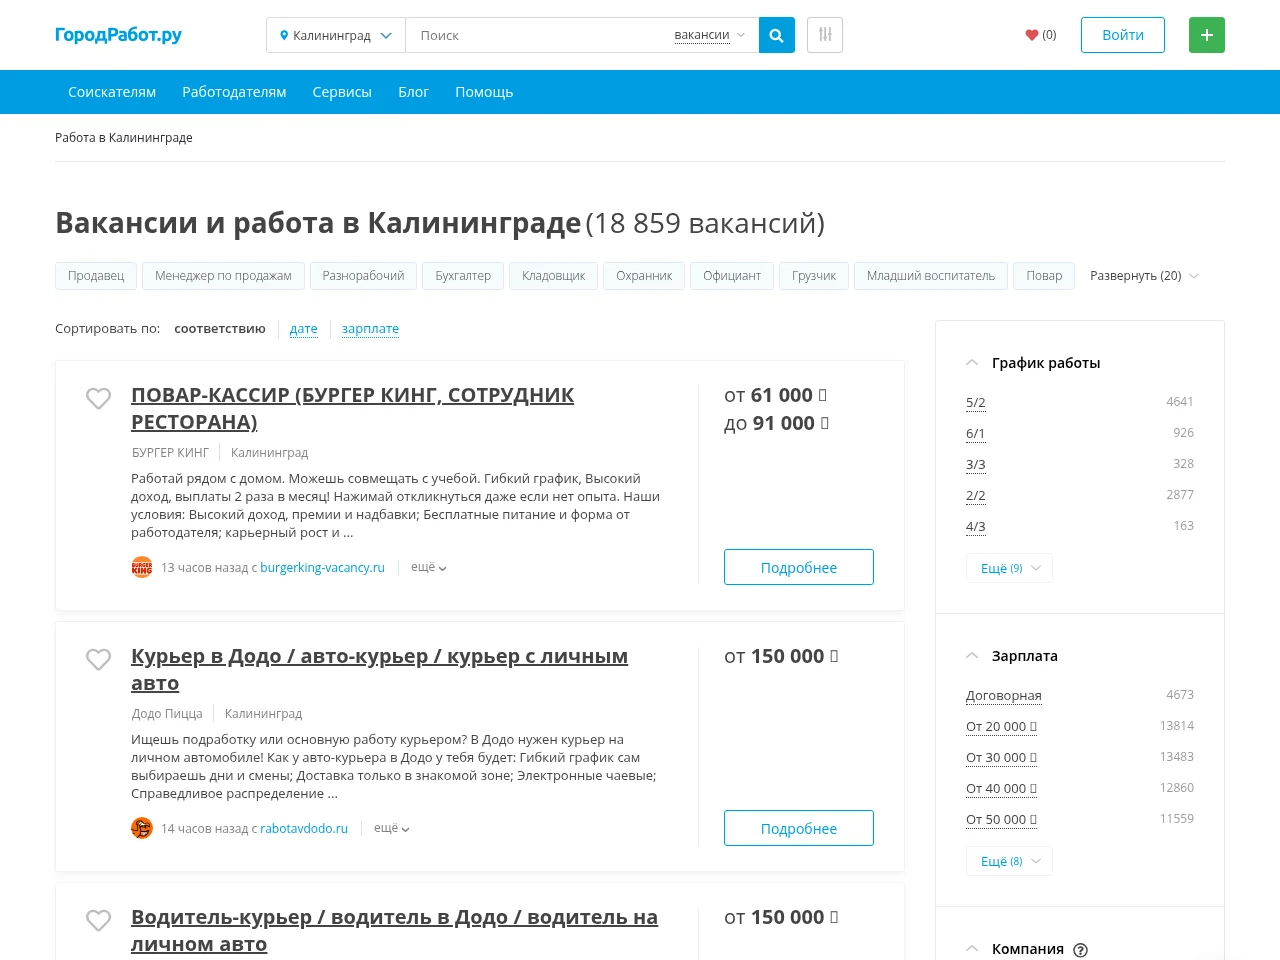Select the Охранник tag
The height and width of the screenshot is (960, 1280).
(644, 276)
